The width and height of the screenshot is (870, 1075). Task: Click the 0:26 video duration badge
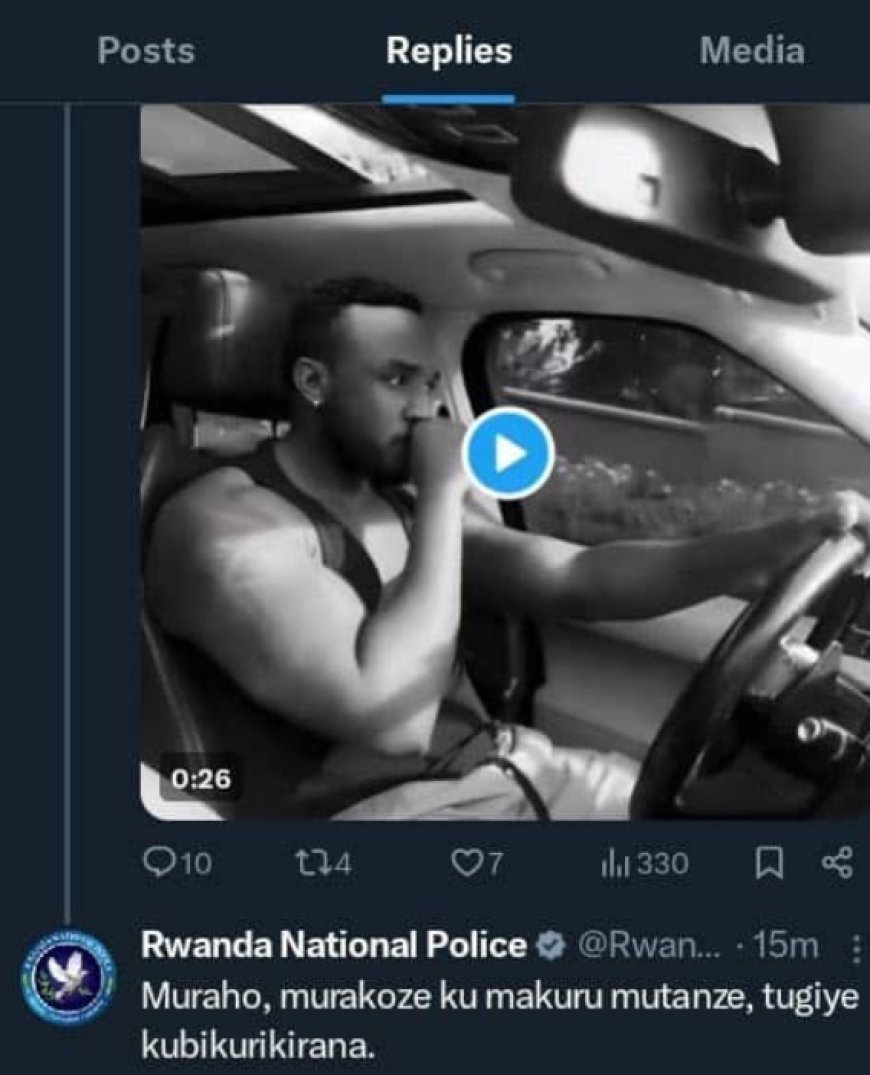click(x=201, y=777)
